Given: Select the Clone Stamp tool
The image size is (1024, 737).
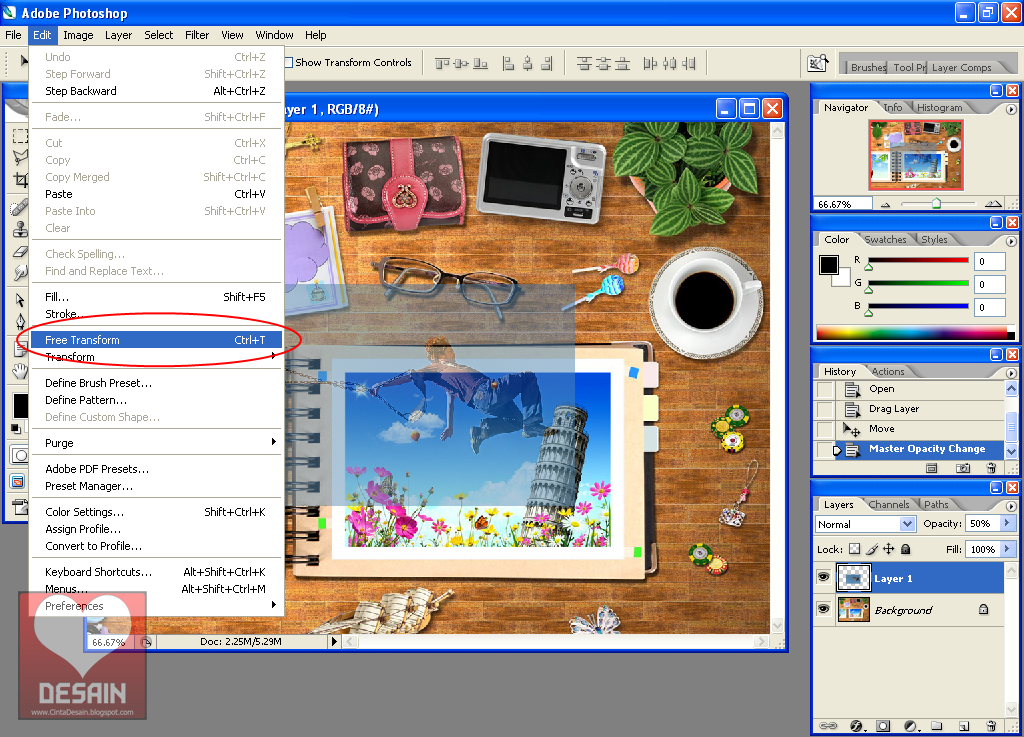Looking at the screenshot, I should tap(20, 229).
